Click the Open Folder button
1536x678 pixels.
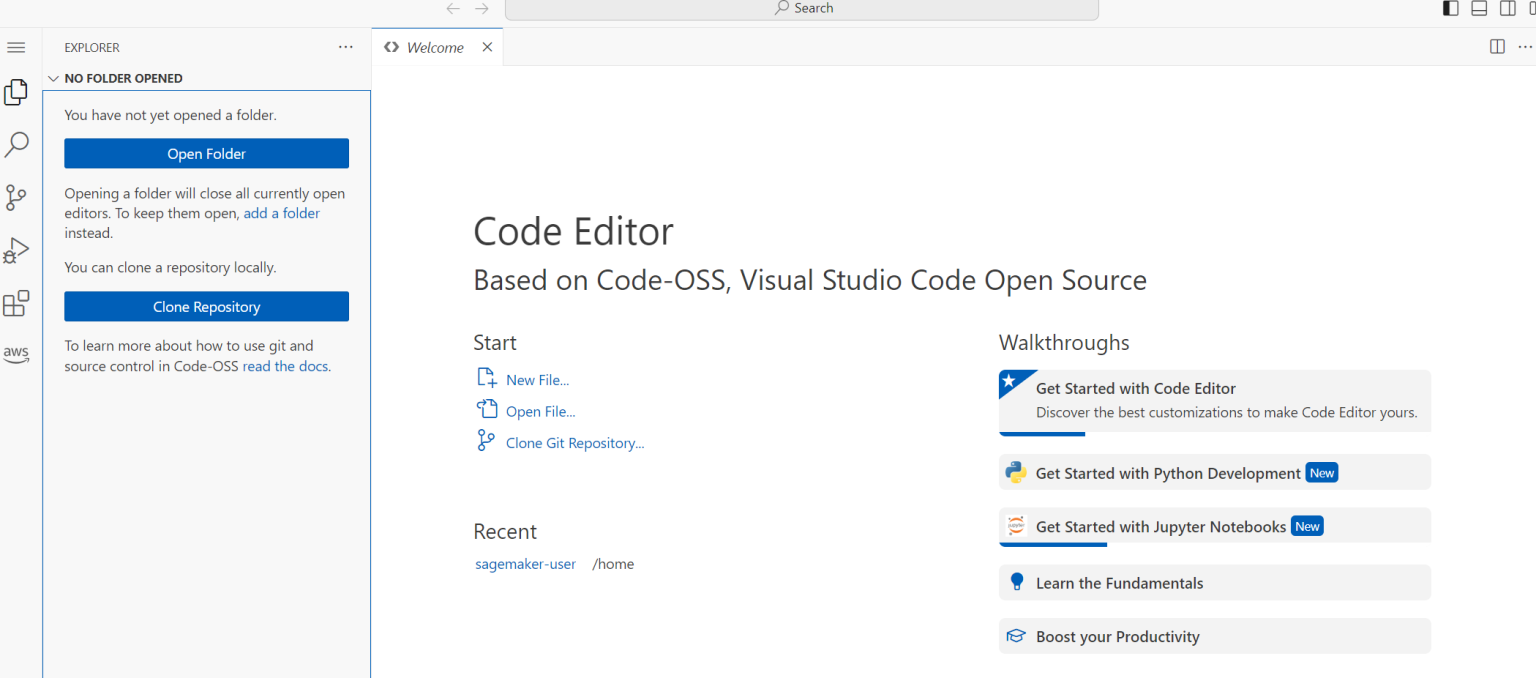pos(206,153)
